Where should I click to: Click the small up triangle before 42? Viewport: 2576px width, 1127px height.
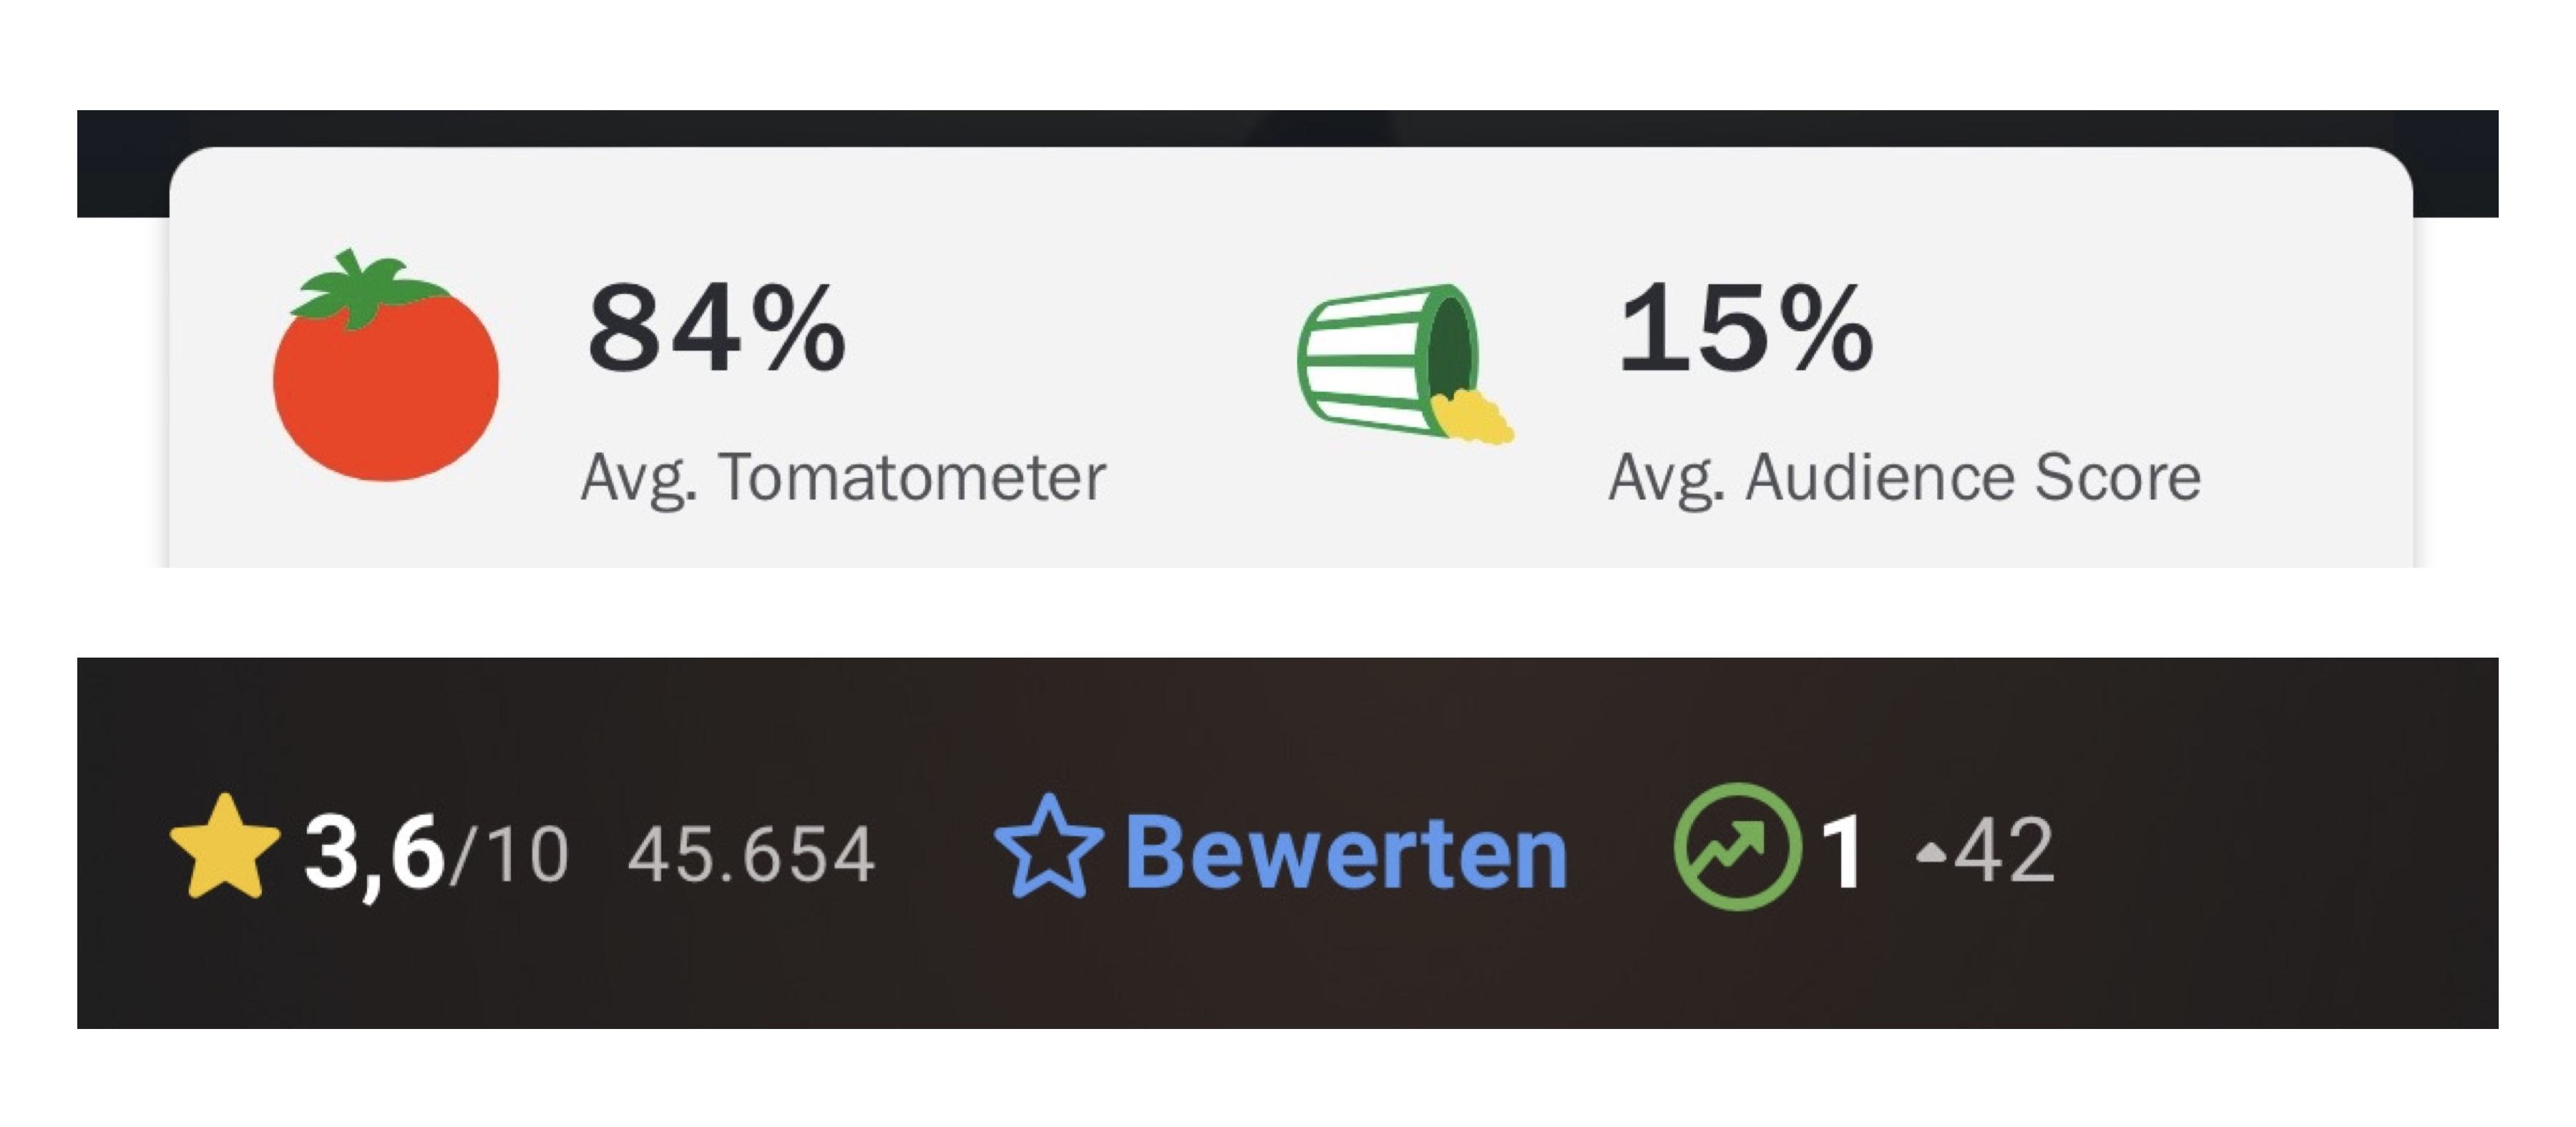pos(1930,853)
